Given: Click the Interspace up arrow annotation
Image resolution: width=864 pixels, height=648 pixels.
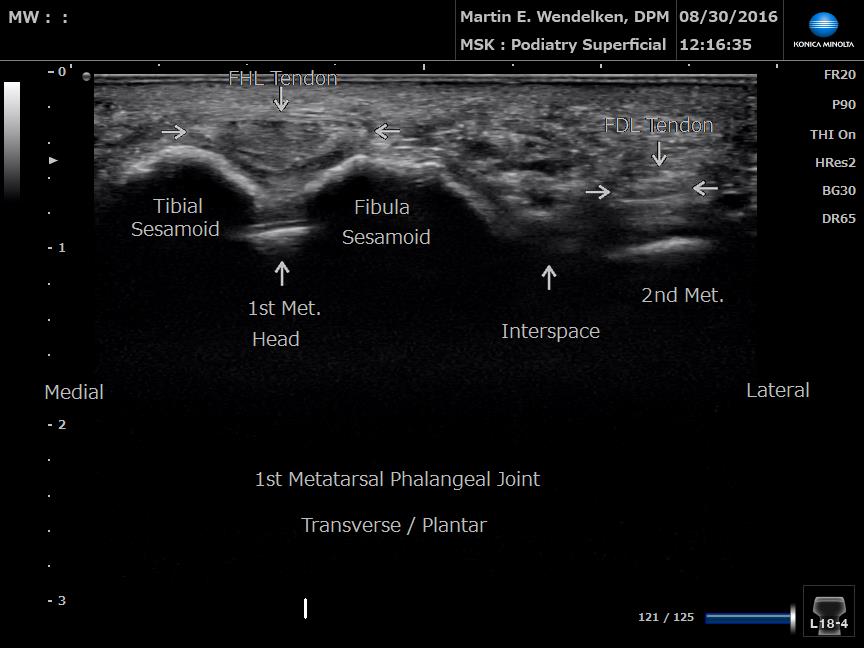Looking at the screenshot, I should pyautogui.click(x=548, y=277).
